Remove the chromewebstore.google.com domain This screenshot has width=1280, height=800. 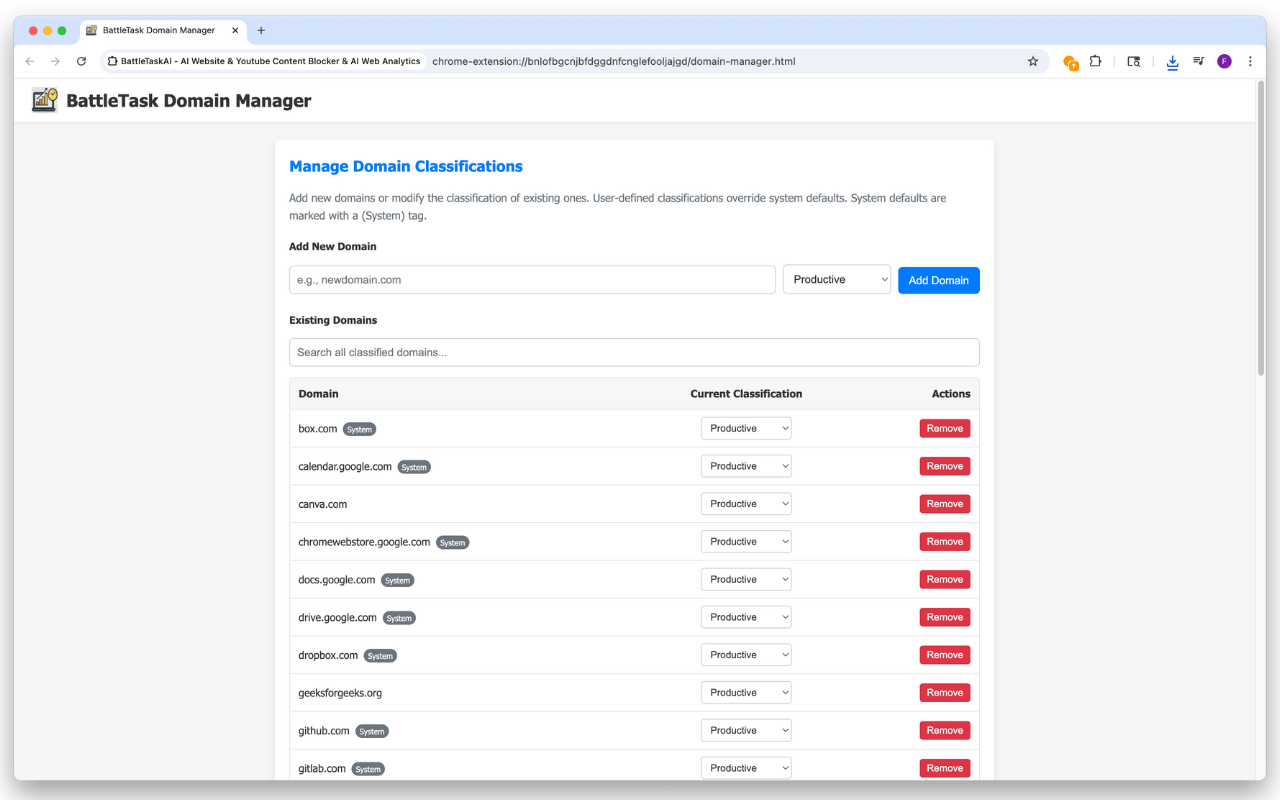point(945,542)
